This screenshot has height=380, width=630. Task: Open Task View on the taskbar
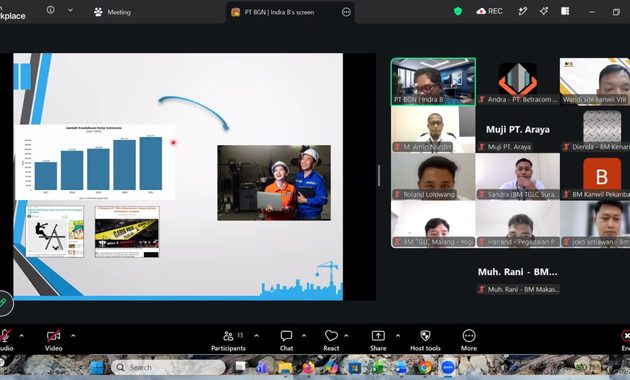pos(240,367)
